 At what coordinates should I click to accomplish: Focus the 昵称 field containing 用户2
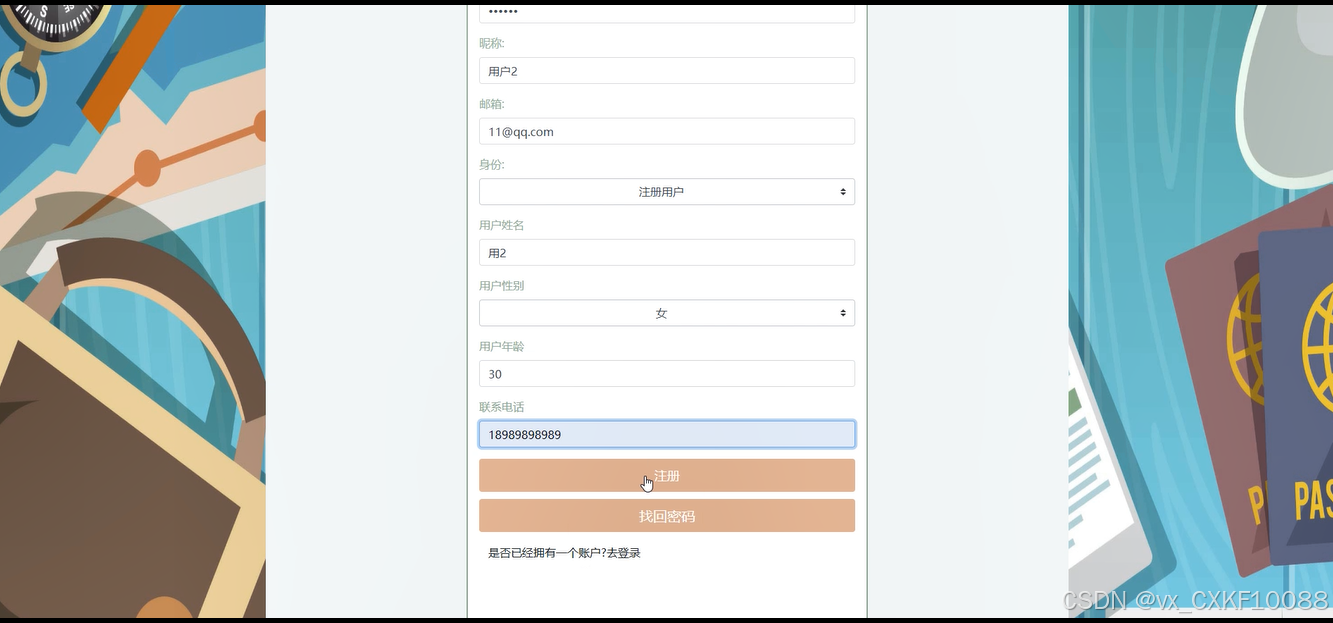tap(667, 70)
